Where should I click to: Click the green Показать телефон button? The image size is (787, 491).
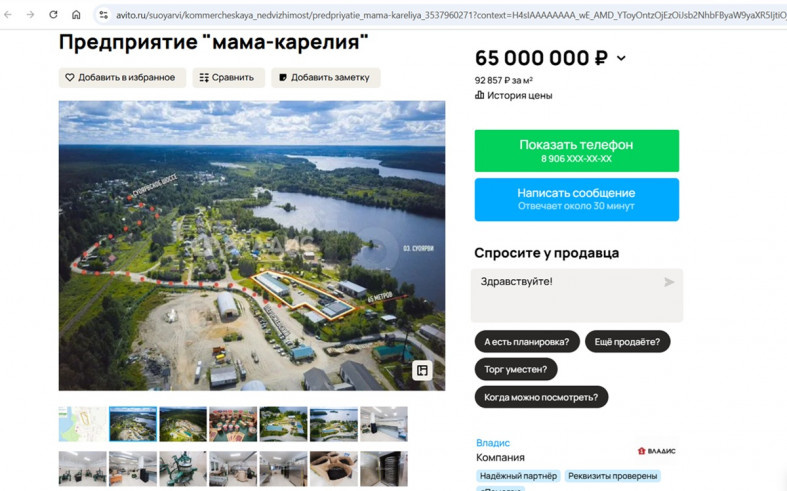pyautogui.click(x=577, y=151)
